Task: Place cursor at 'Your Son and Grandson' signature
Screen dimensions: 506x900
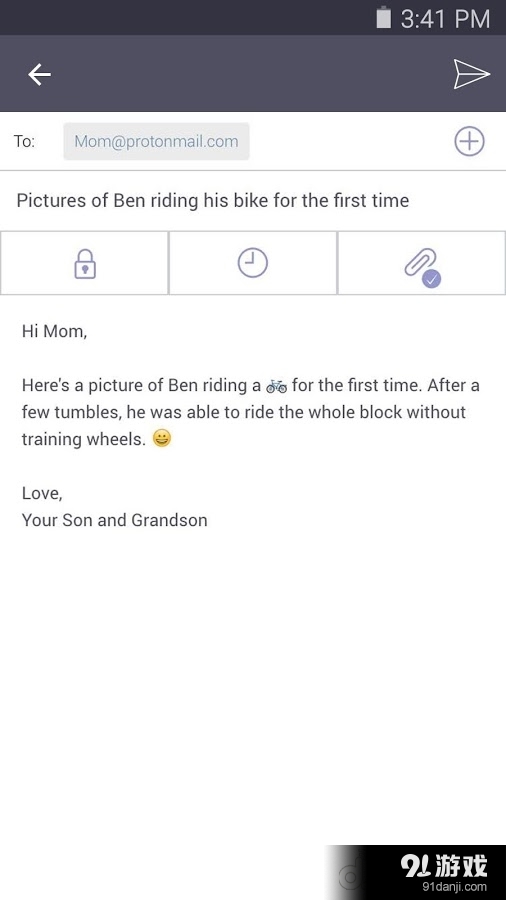Action: click(x=115, y=520)
